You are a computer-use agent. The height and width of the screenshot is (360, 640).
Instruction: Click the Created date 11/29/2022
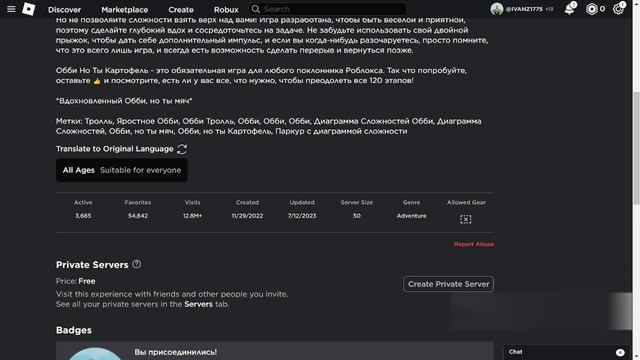click(x=247, y=216)
